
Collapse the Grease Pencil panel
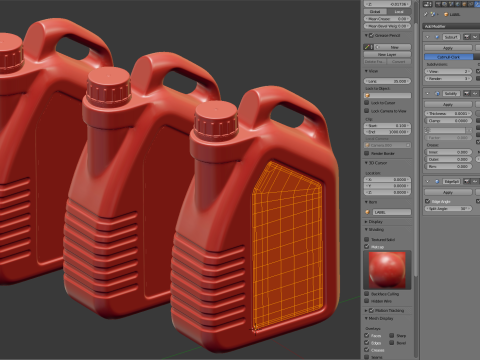[x=366, y=35]
